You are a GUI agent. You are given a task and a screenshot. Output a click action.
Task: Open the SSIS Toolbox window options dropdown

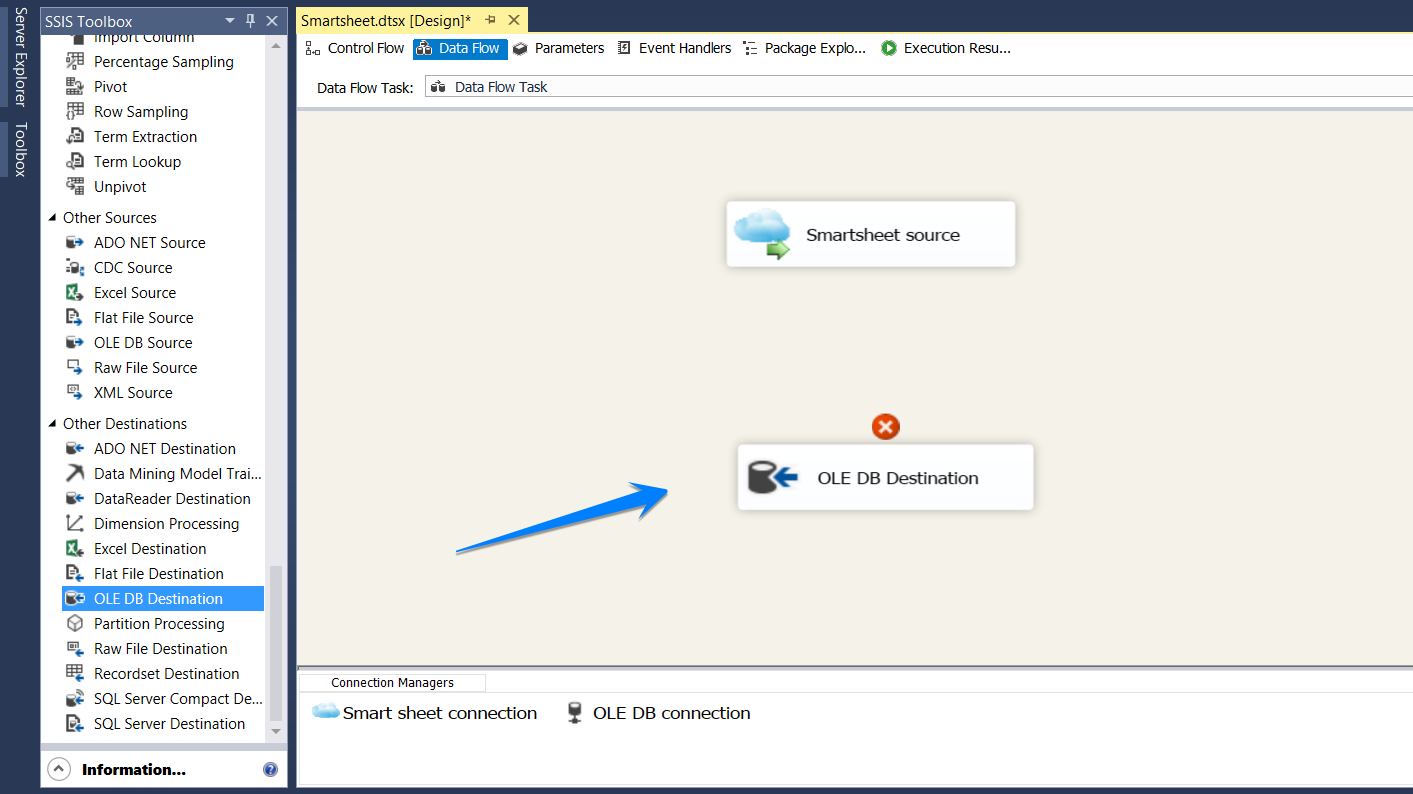(x=230, y=20)
